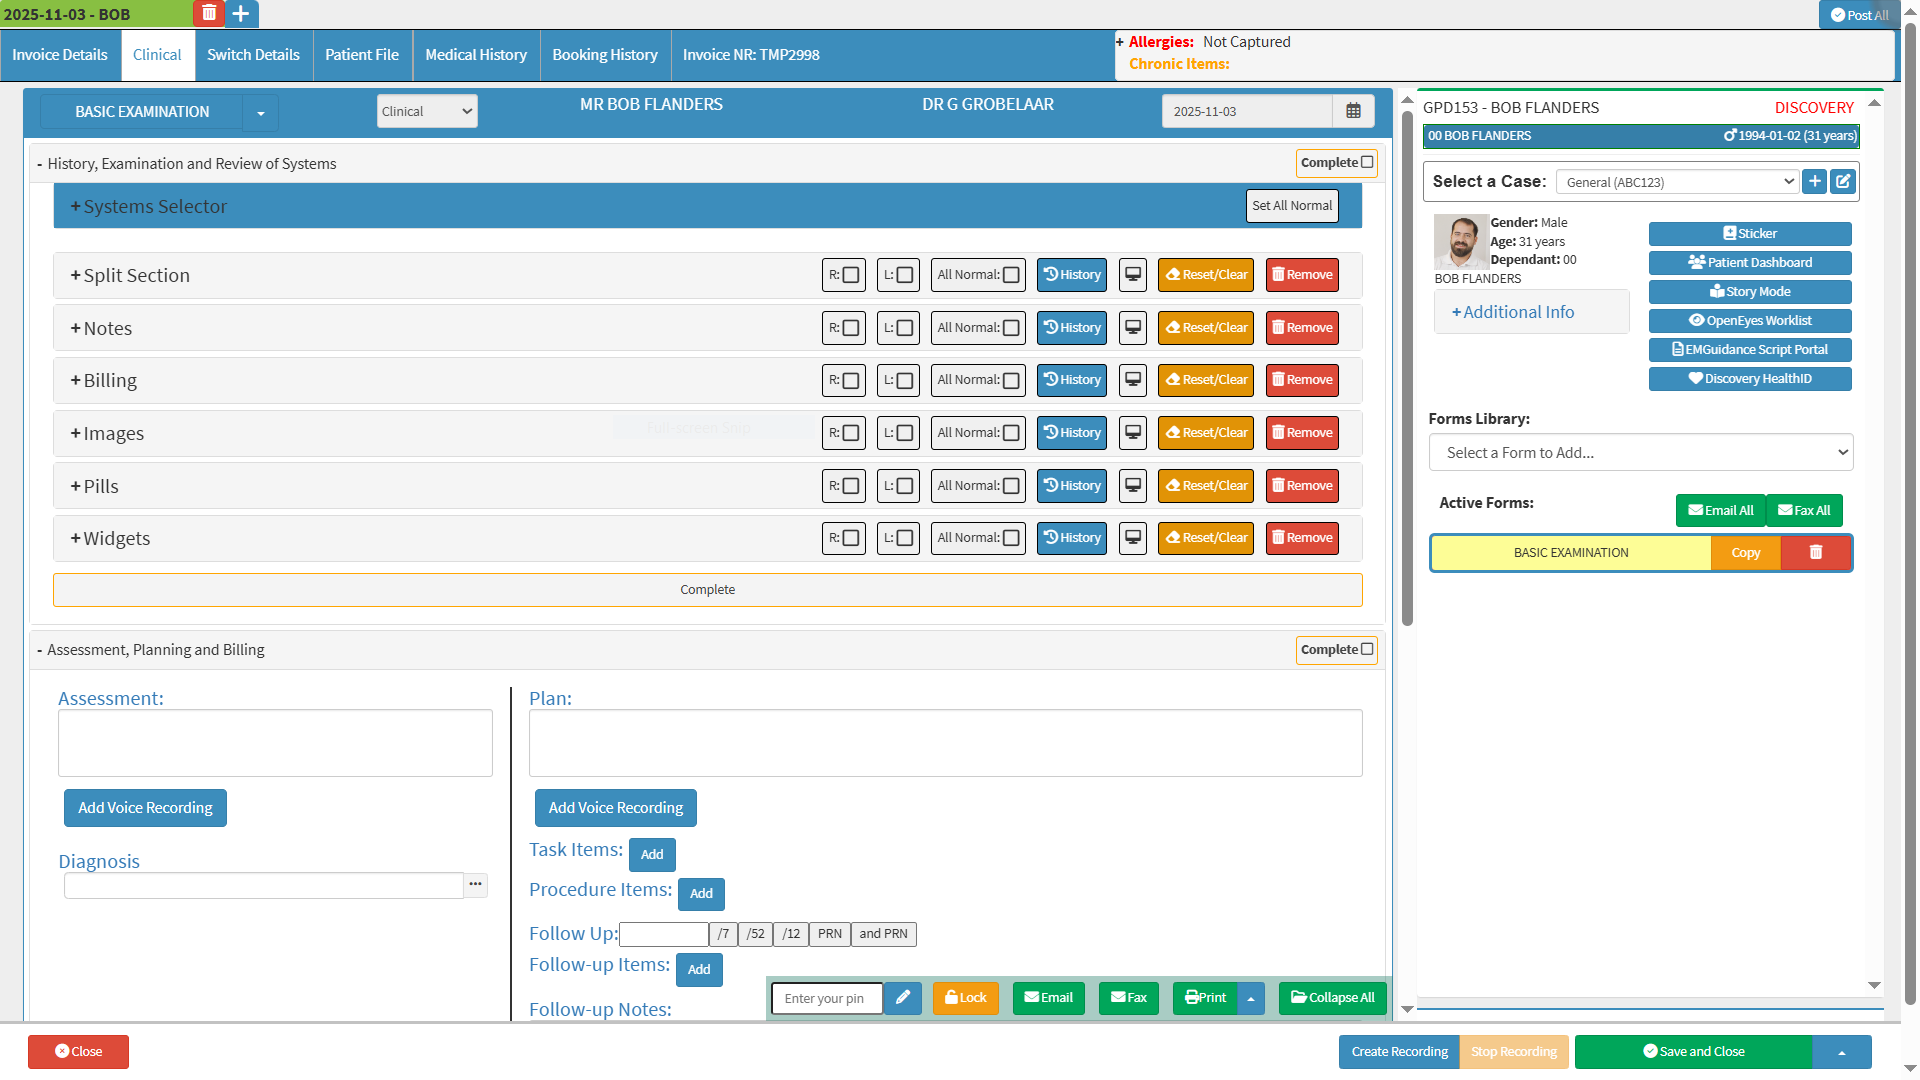Click the Set All Normal button
1920x1080 pixels.
[1291, 206]
